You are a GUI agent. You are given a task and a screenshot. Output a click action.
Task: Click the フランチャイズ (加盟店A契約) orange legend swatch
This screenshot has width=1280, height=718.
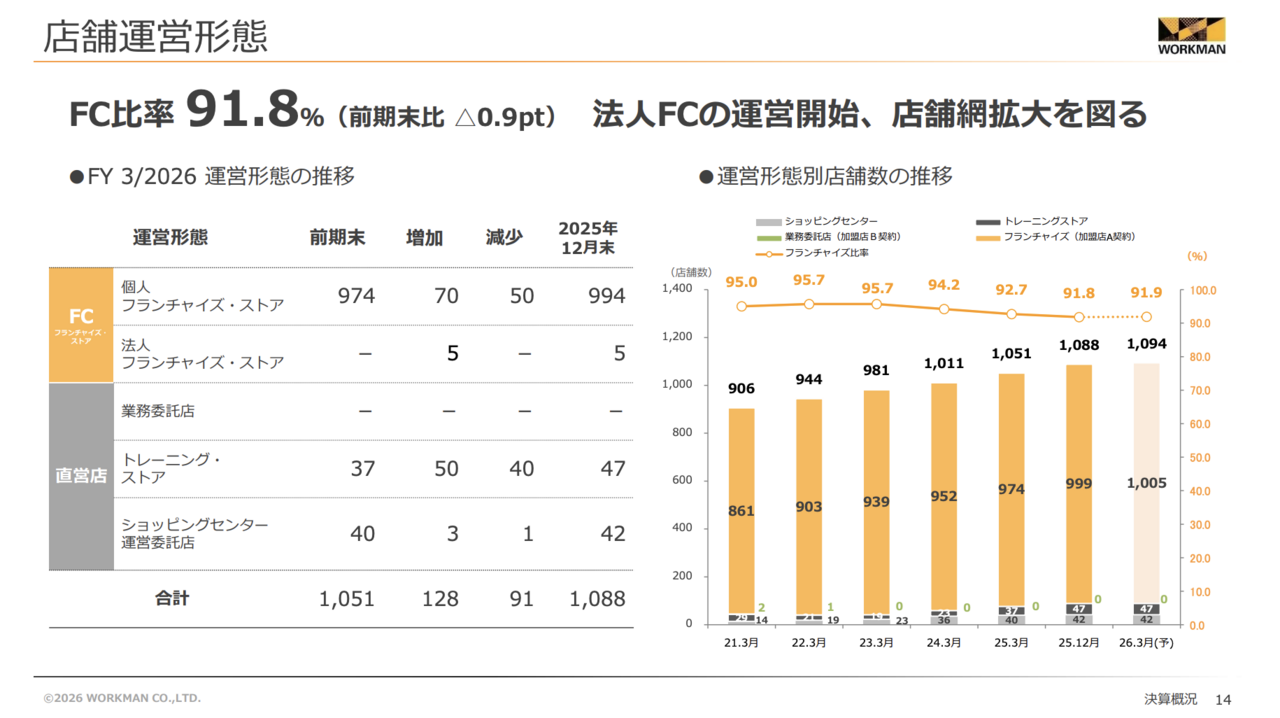point(988,237)
